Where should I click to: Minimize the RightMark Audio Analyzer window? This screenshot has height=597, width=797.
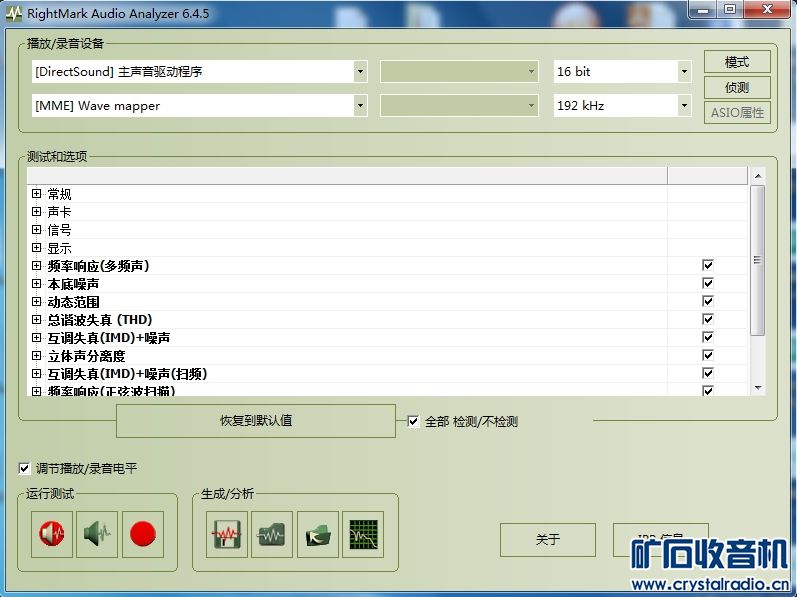(x=703, y=10)
